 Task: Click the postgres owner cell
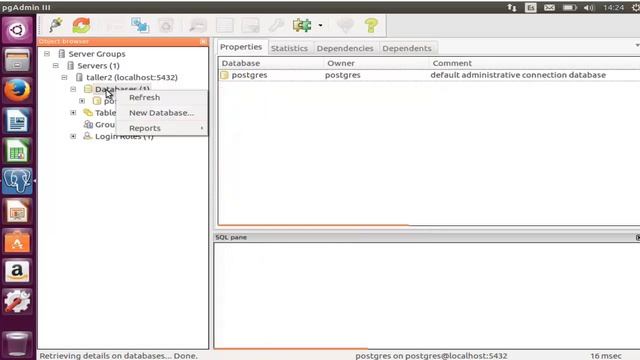pyautogui.click(x=343, y=75)
